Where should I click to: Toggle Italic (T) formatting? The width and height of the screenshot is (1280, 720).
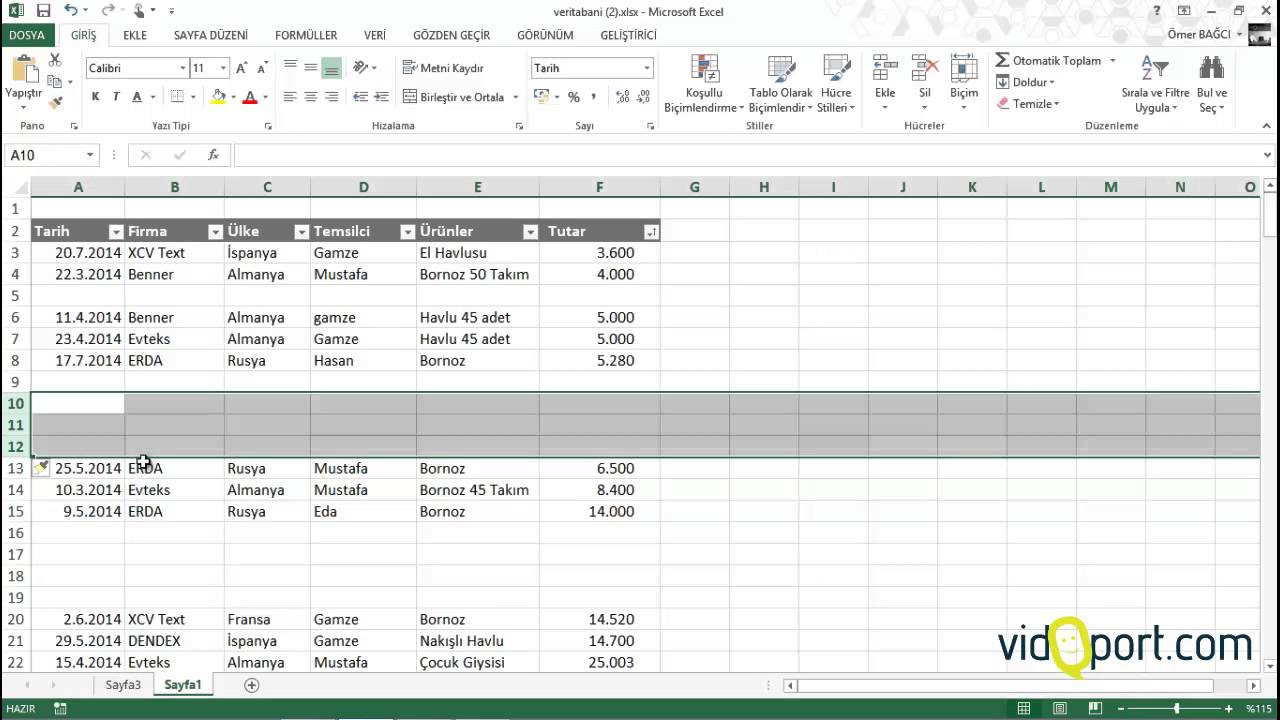[116, 97]
